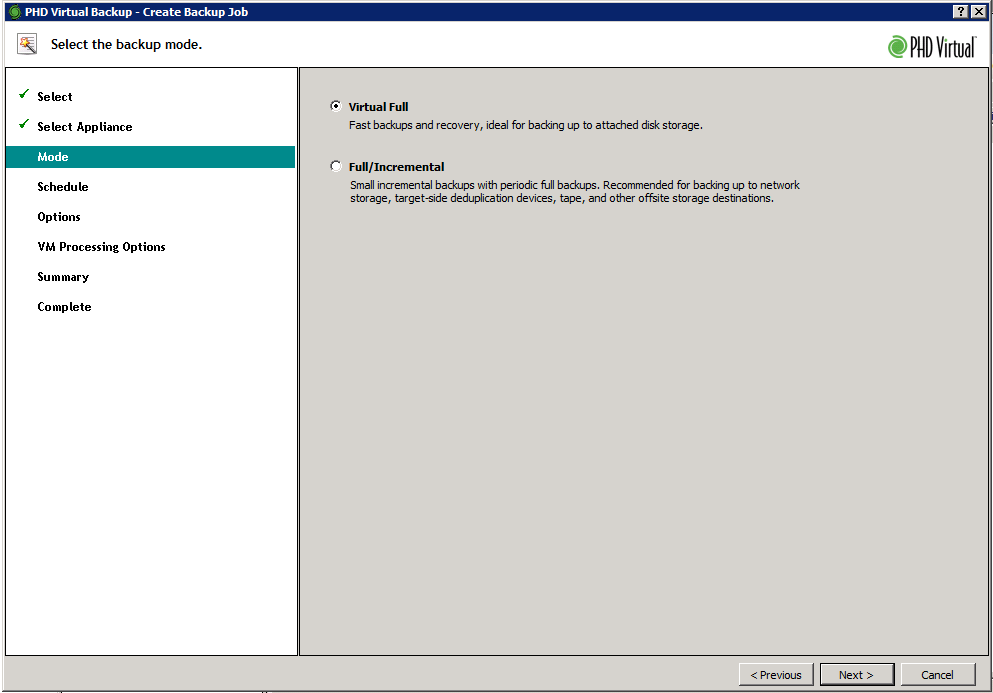This screenshot has height=693, width=993.
Task: Go to the Complete step
Action: point(64,307)
